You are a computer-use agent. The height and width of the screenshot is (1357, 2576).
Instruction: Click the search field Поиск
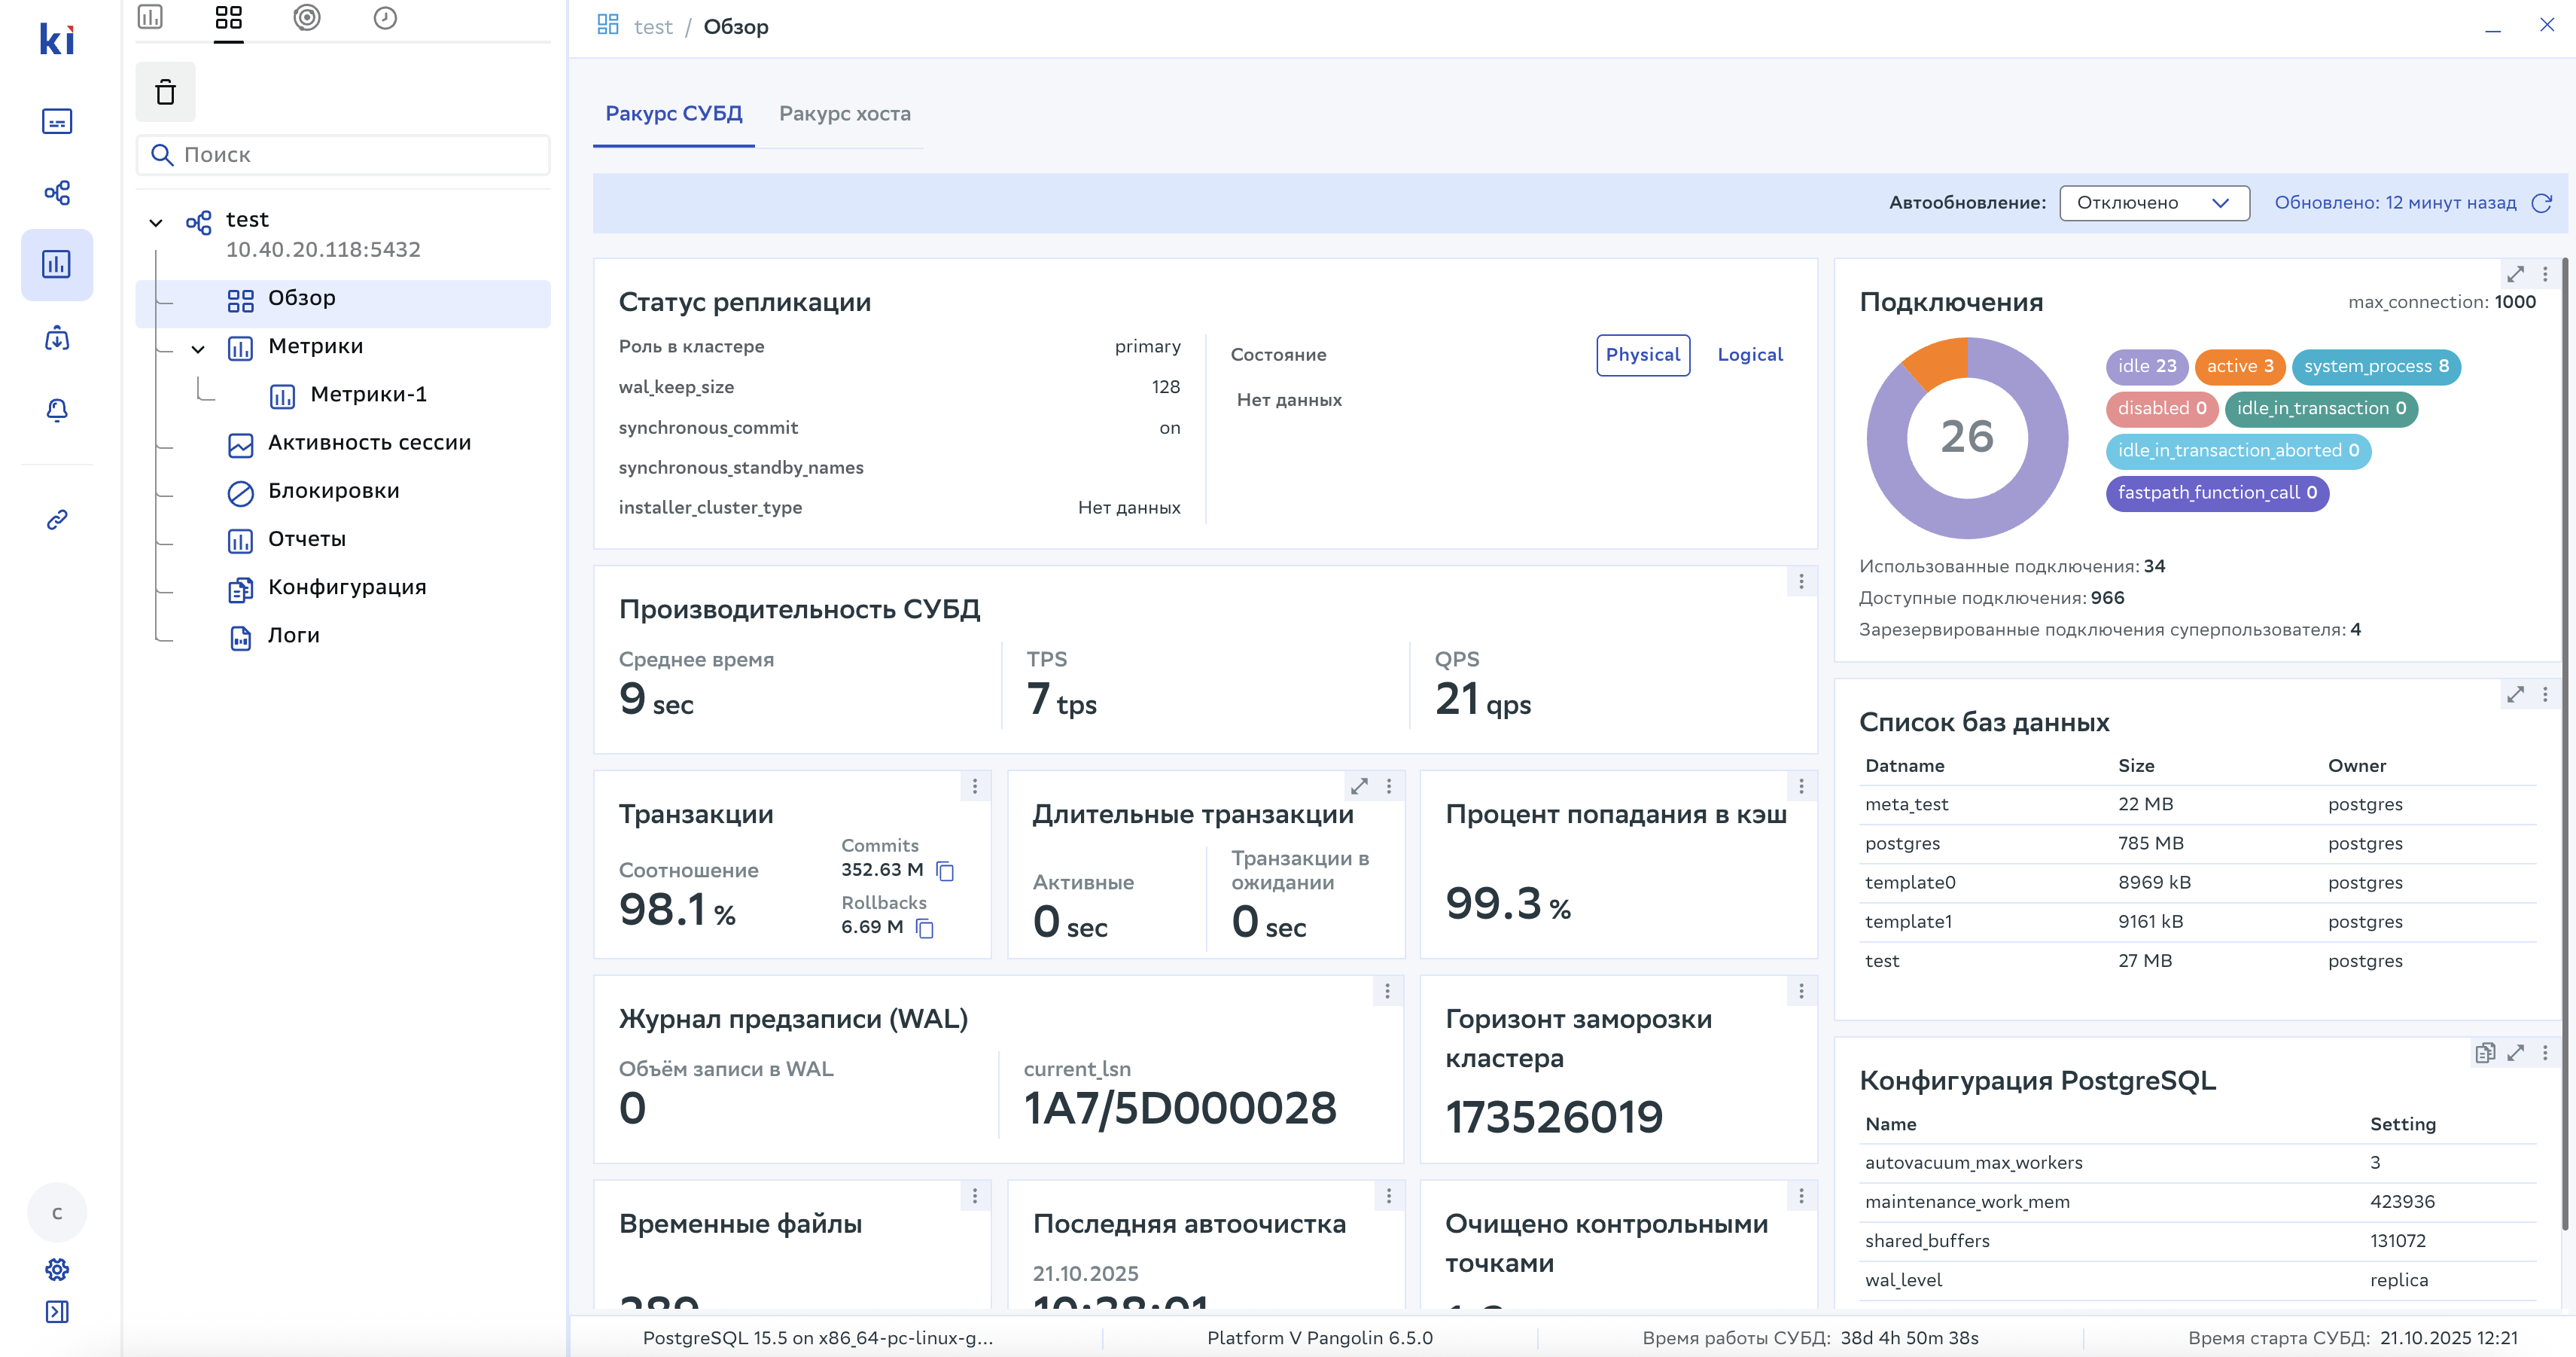343,155
